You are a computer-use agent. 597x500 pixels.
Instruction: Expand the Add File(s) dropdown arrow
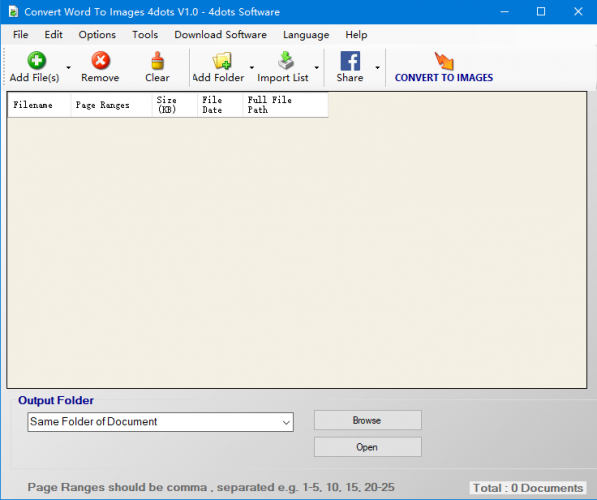coord(69,68)
